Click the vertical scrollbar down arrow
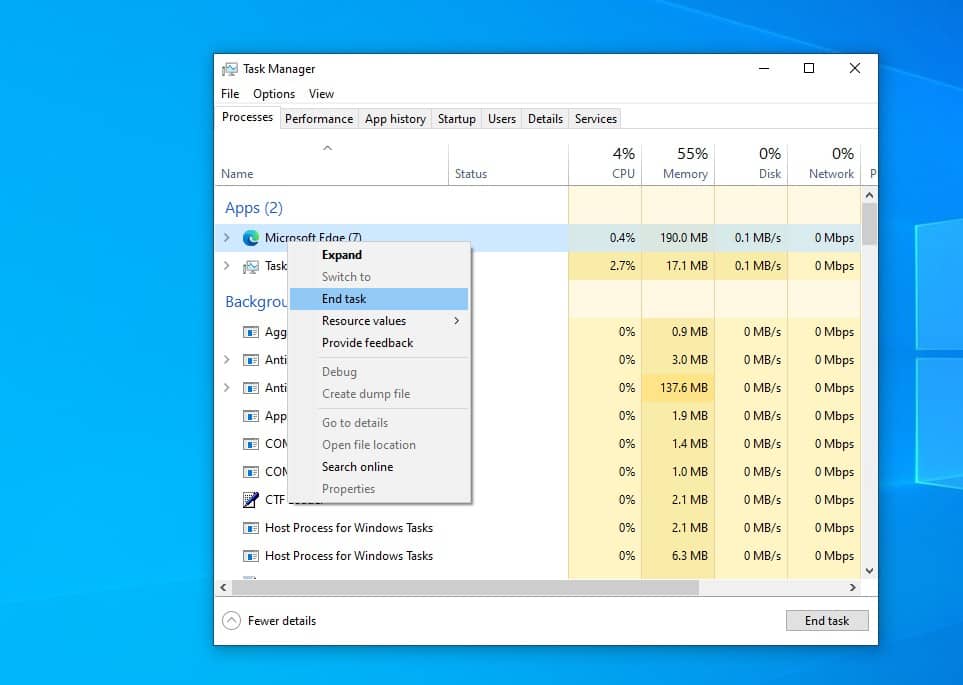 pyautogui.click(x=869, y=571)
